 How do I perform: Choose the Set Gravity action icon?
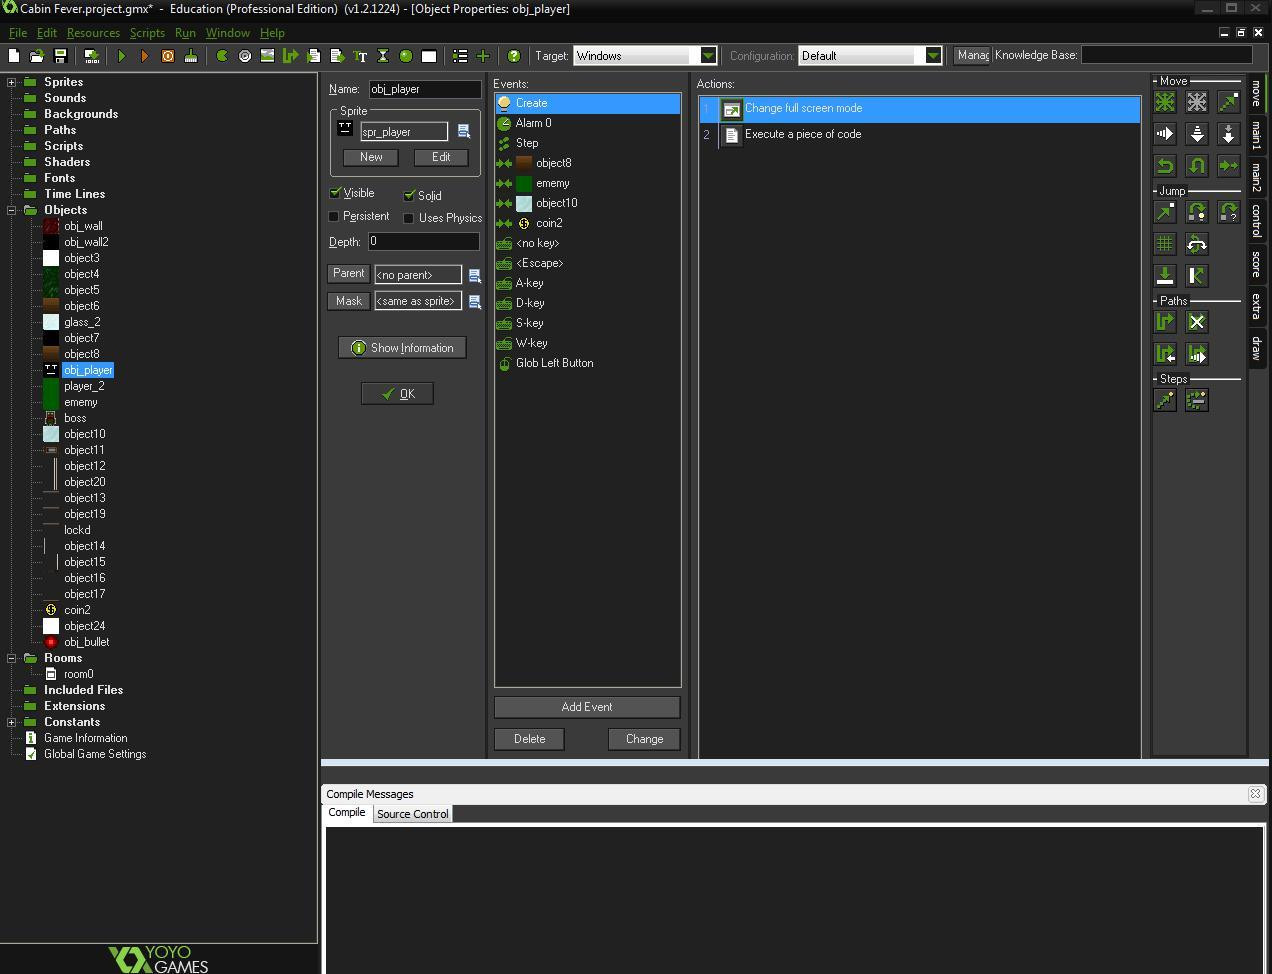point(1229,134)
